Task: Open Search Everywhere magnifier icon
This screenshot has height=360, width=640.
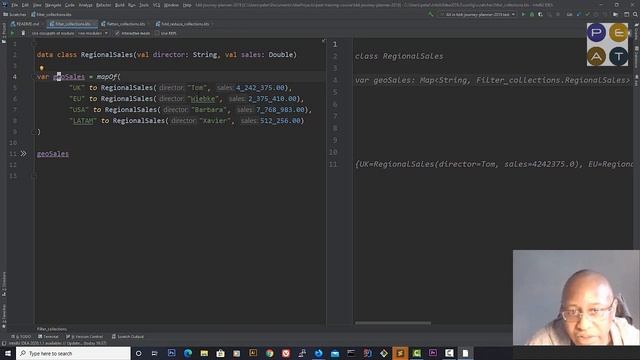Action: tap(635, 14)
